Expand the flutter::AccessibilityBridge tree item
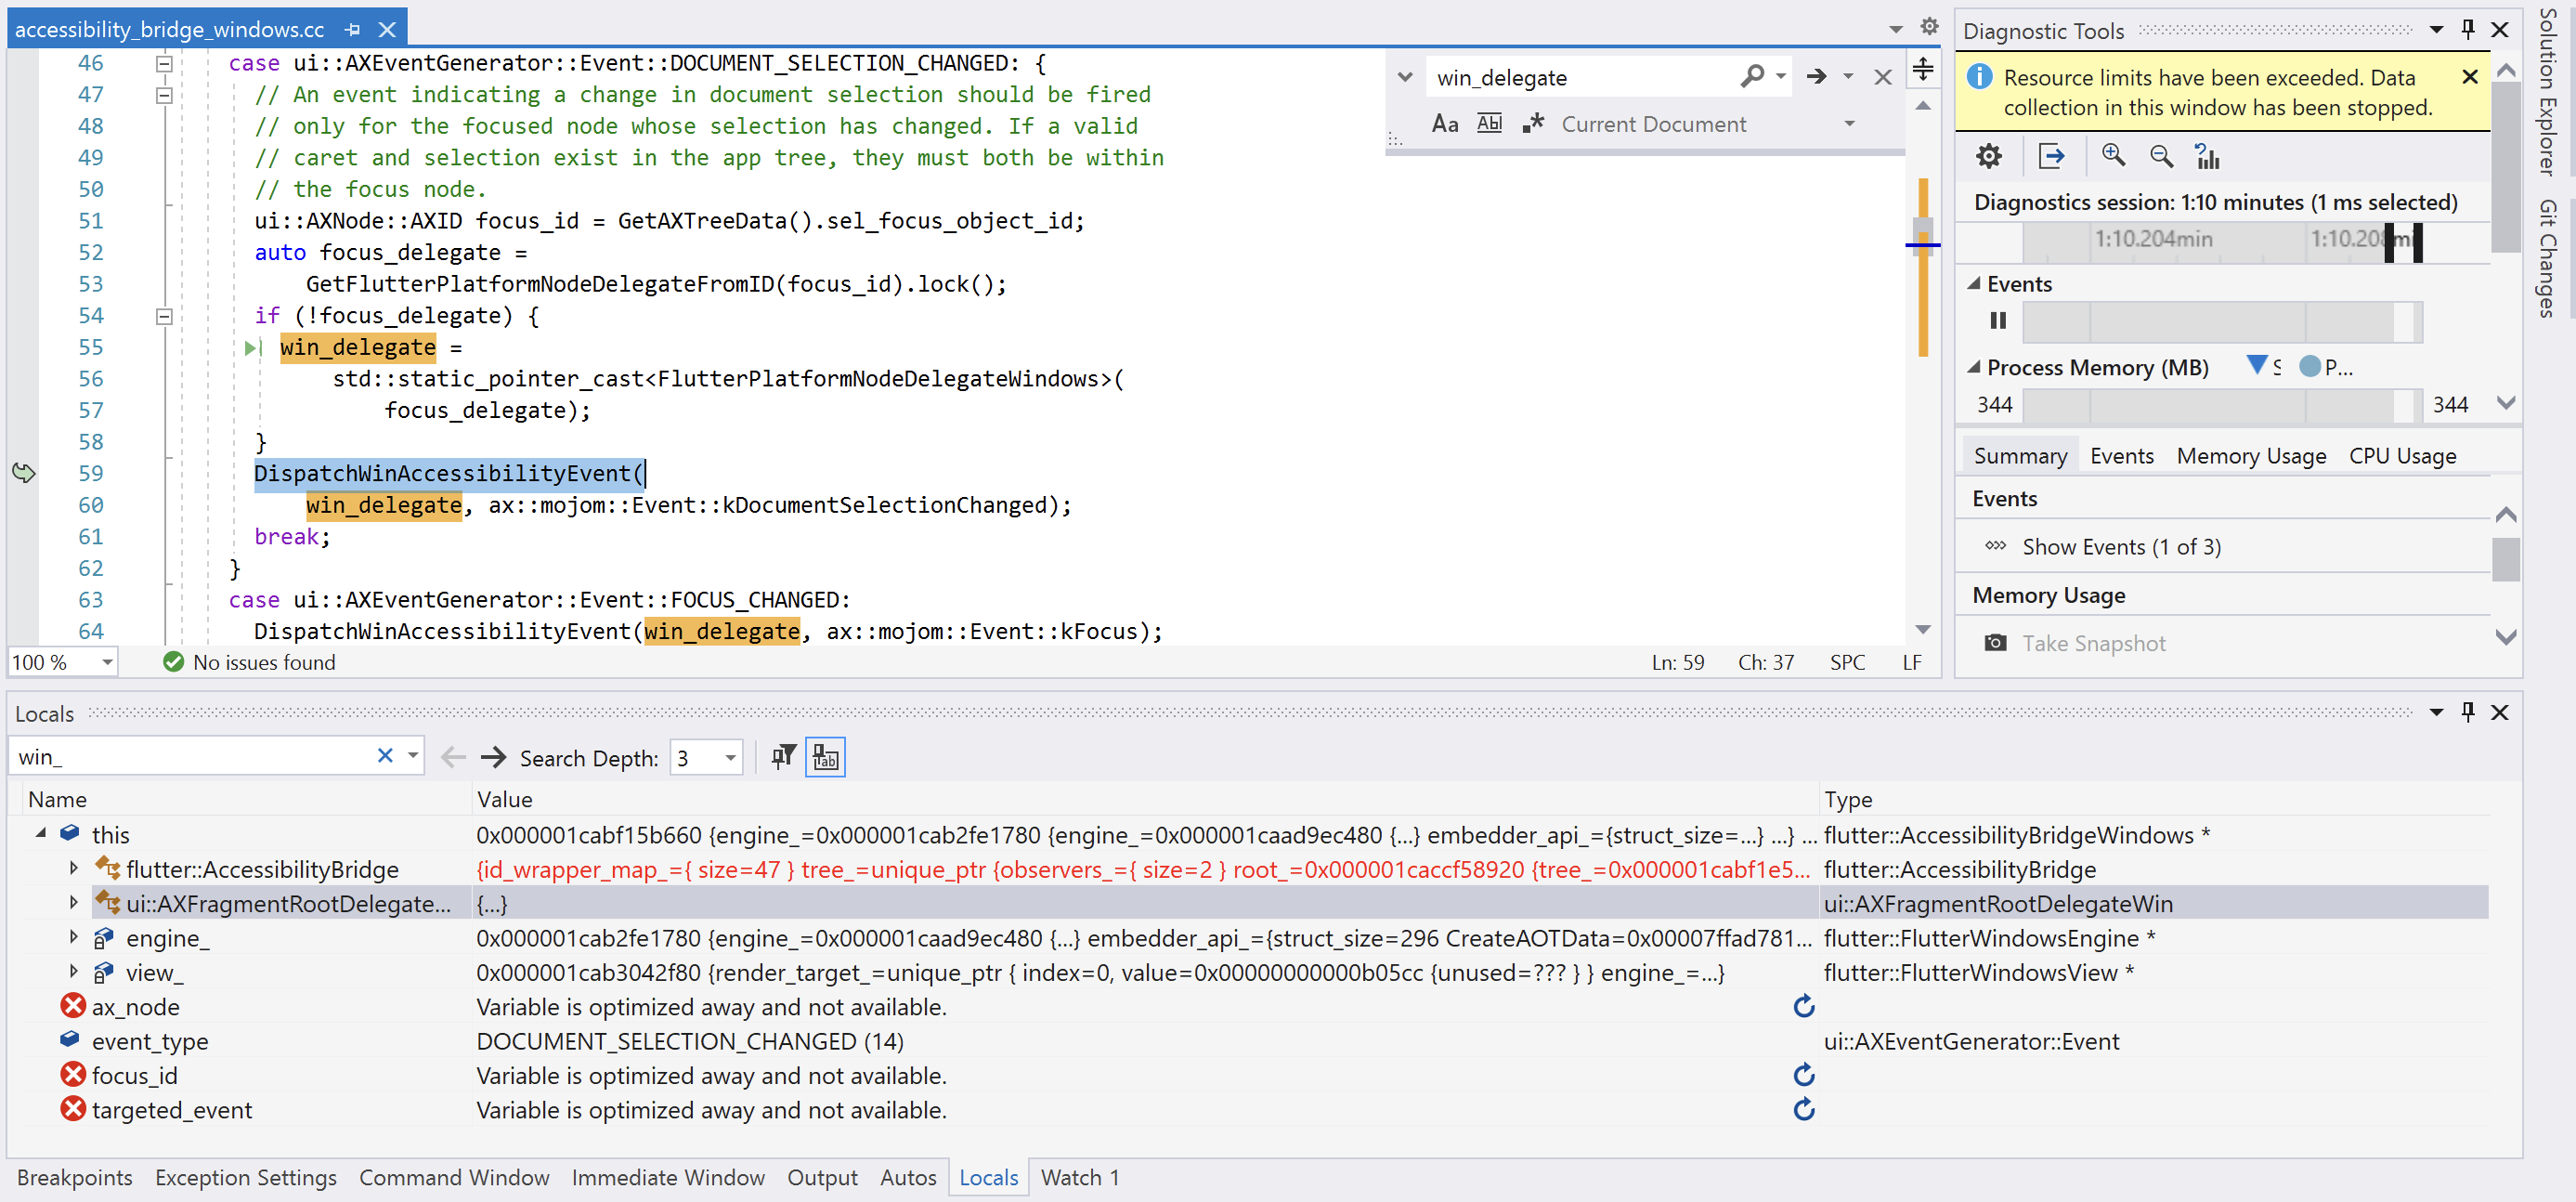This screenshot has height=1202, width=2576. point(74,869)
